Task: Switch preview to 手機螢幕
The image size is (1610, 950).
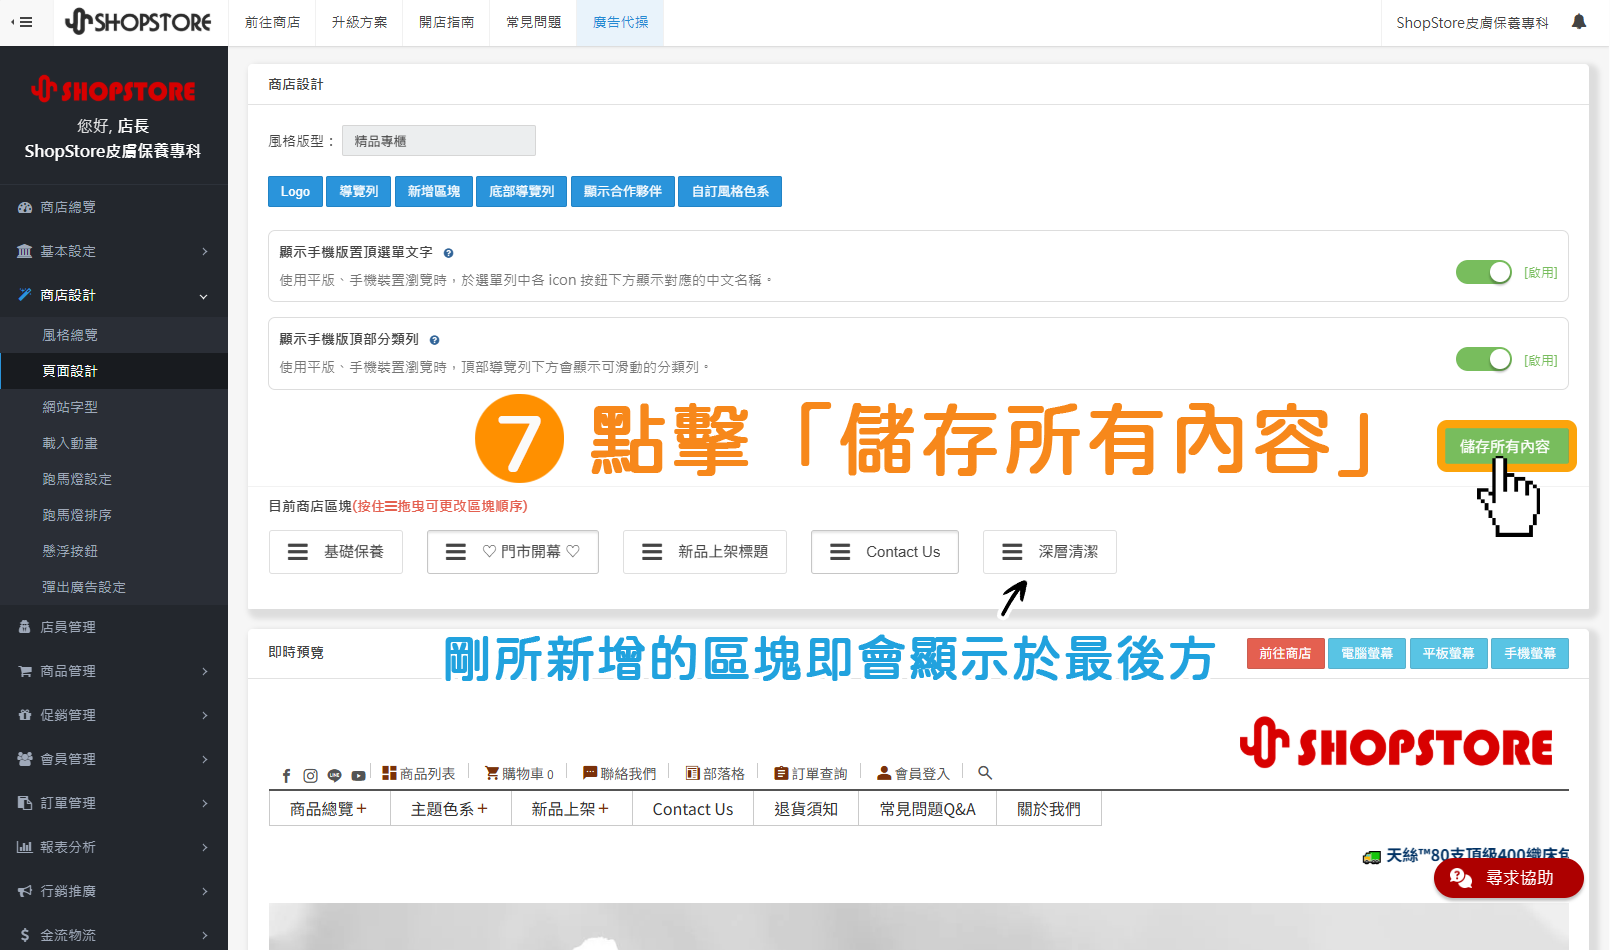Action: pos(1530,653)
